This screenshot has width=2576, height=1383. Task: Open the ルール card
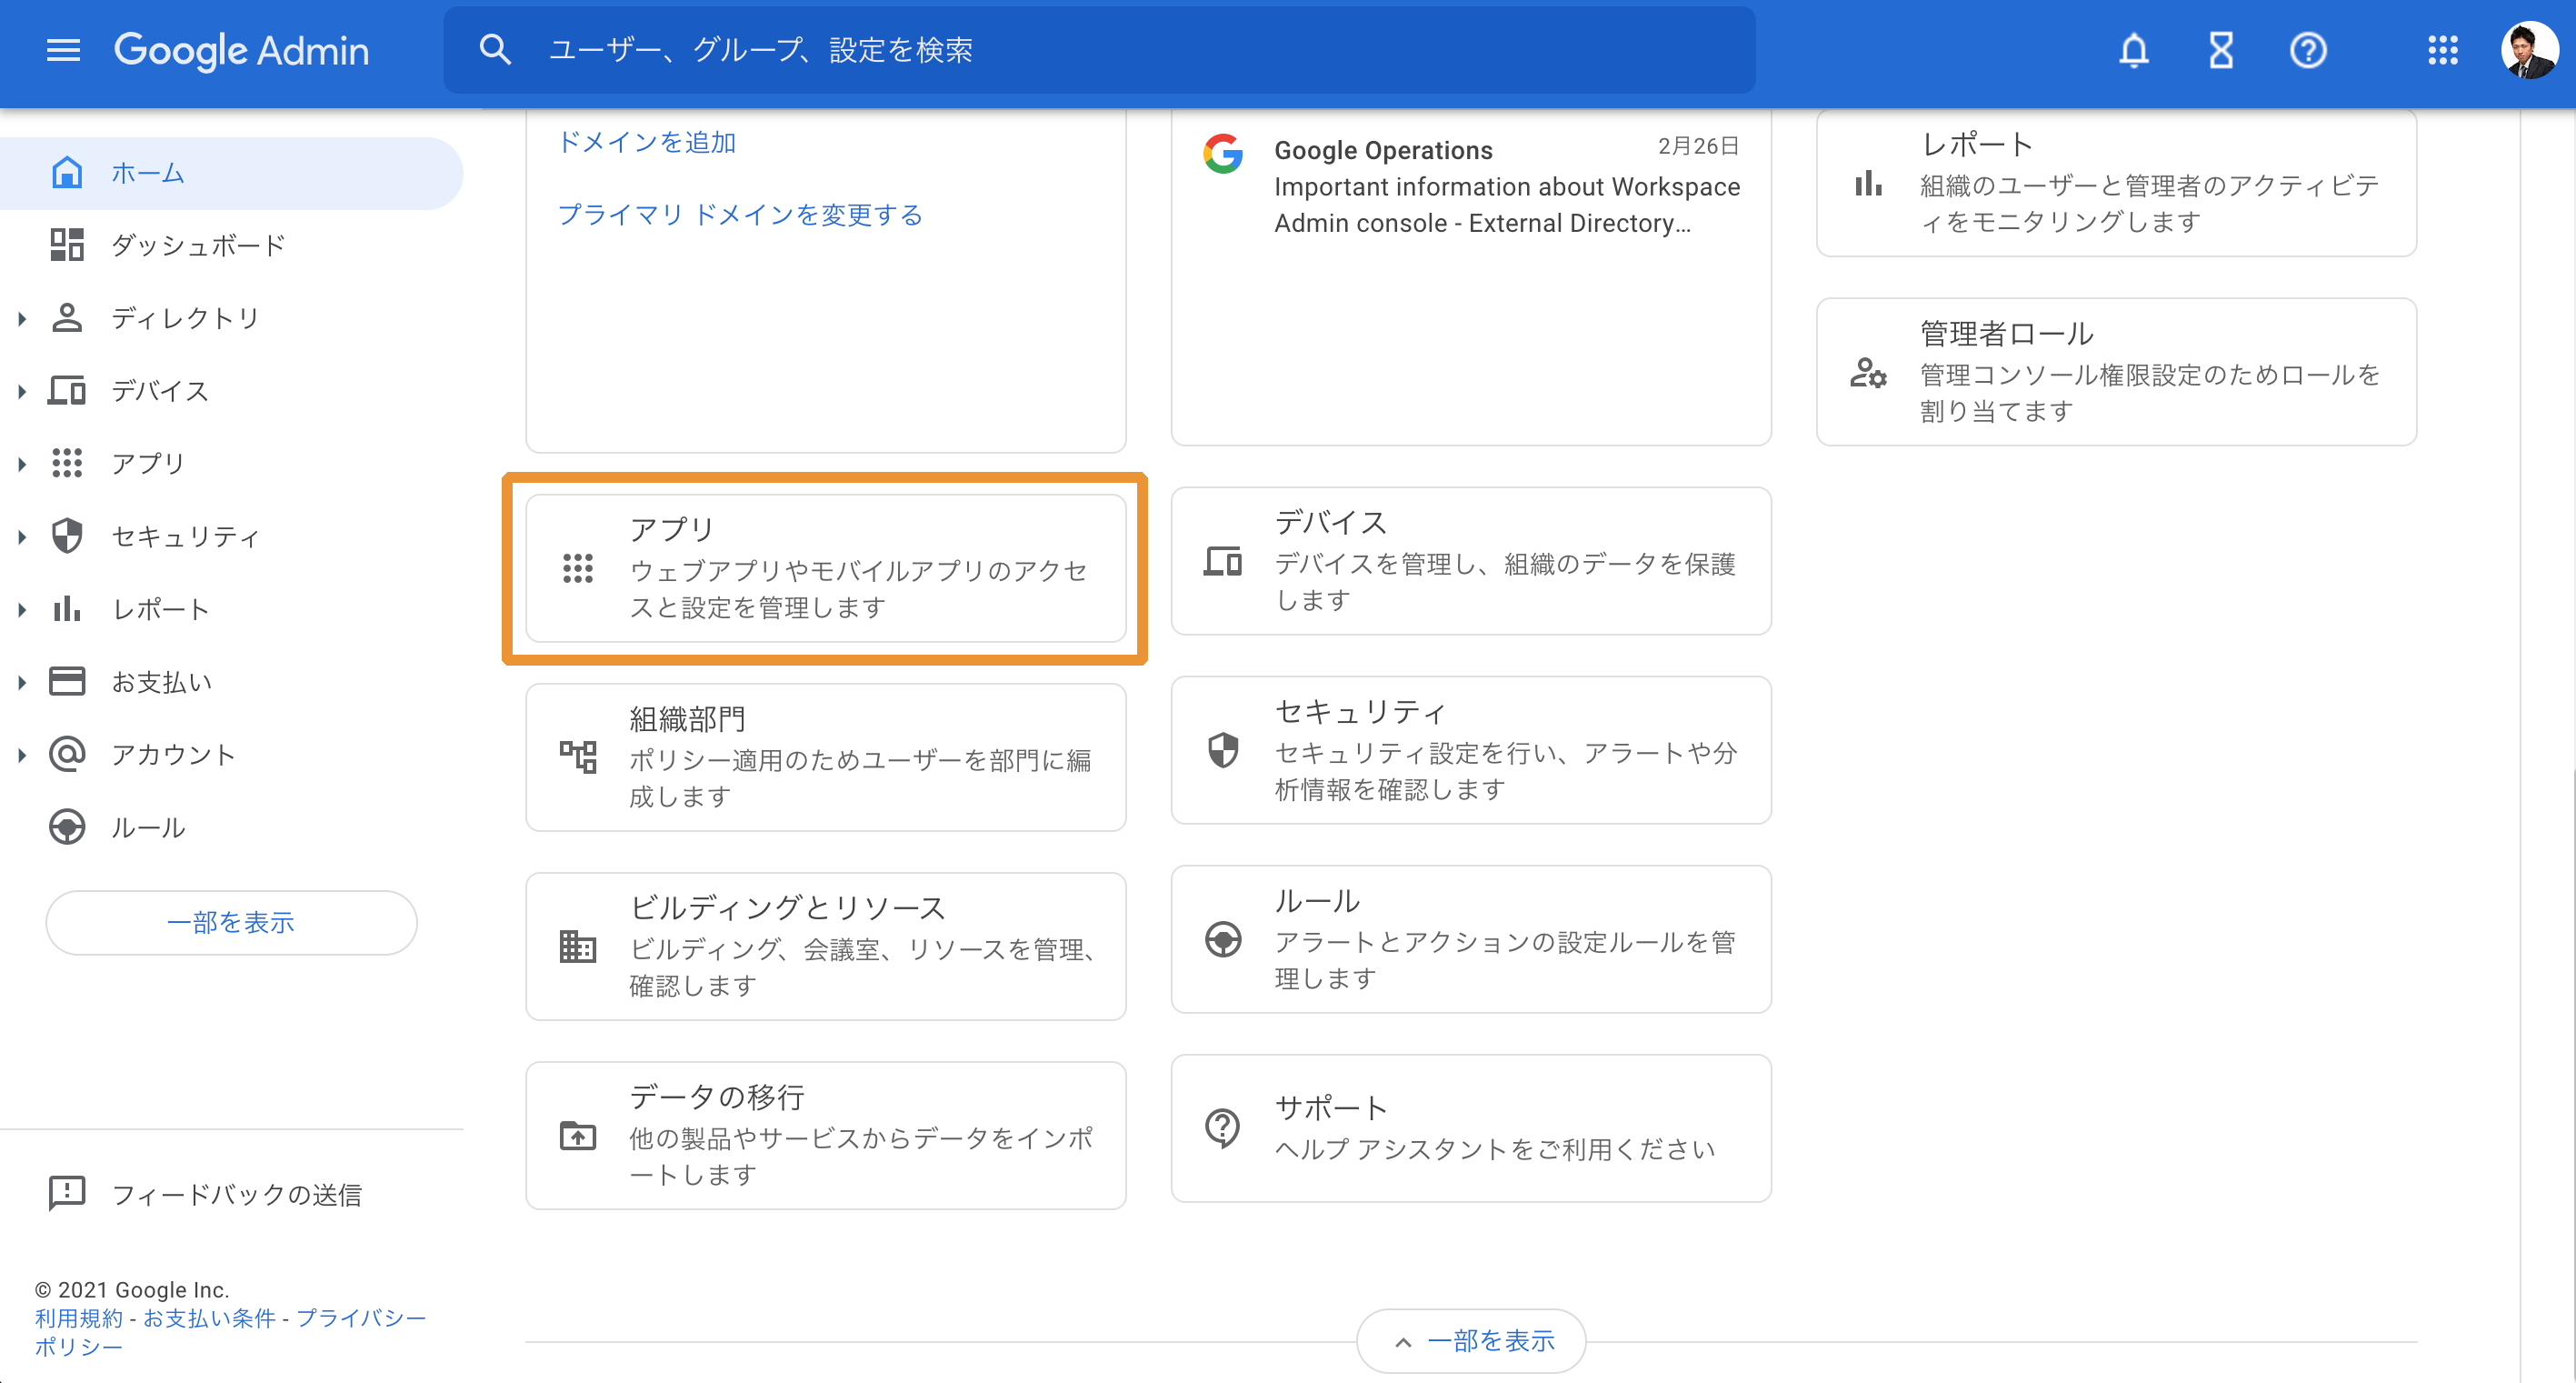pos(1471,939)
